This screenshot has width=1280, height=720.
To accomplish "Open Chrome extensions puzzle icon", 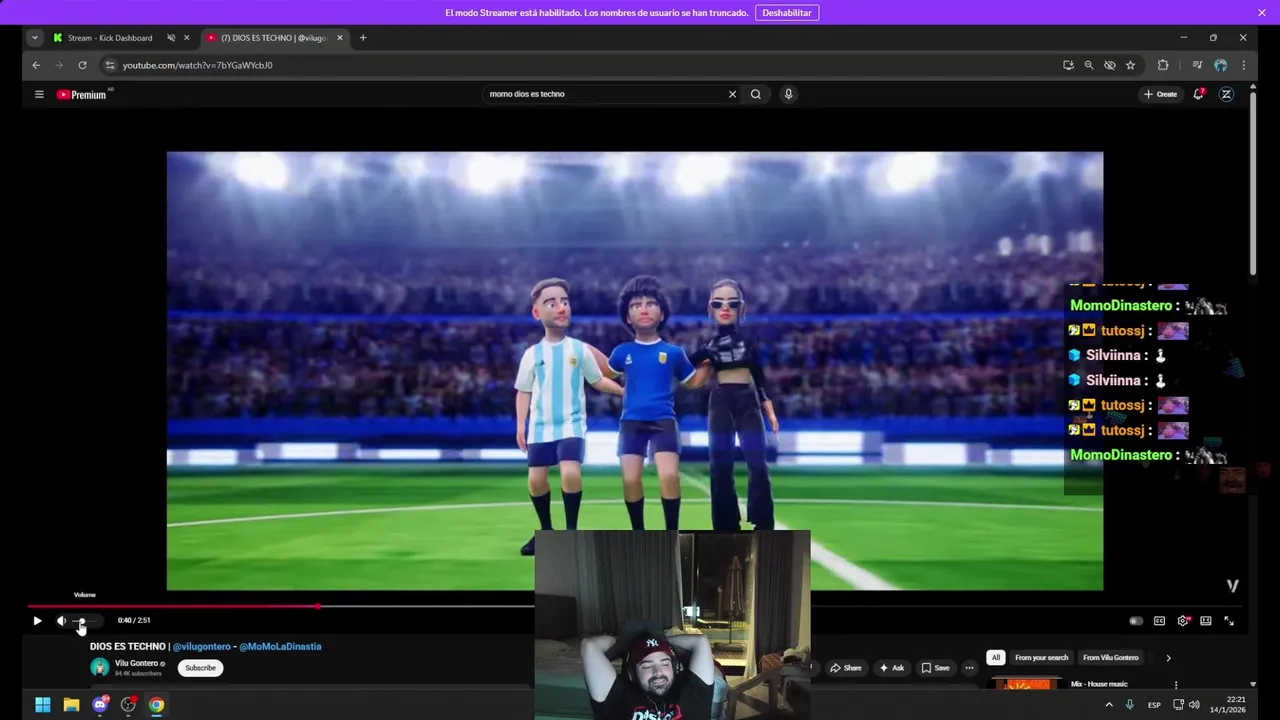I will [x=1163, y=65].
